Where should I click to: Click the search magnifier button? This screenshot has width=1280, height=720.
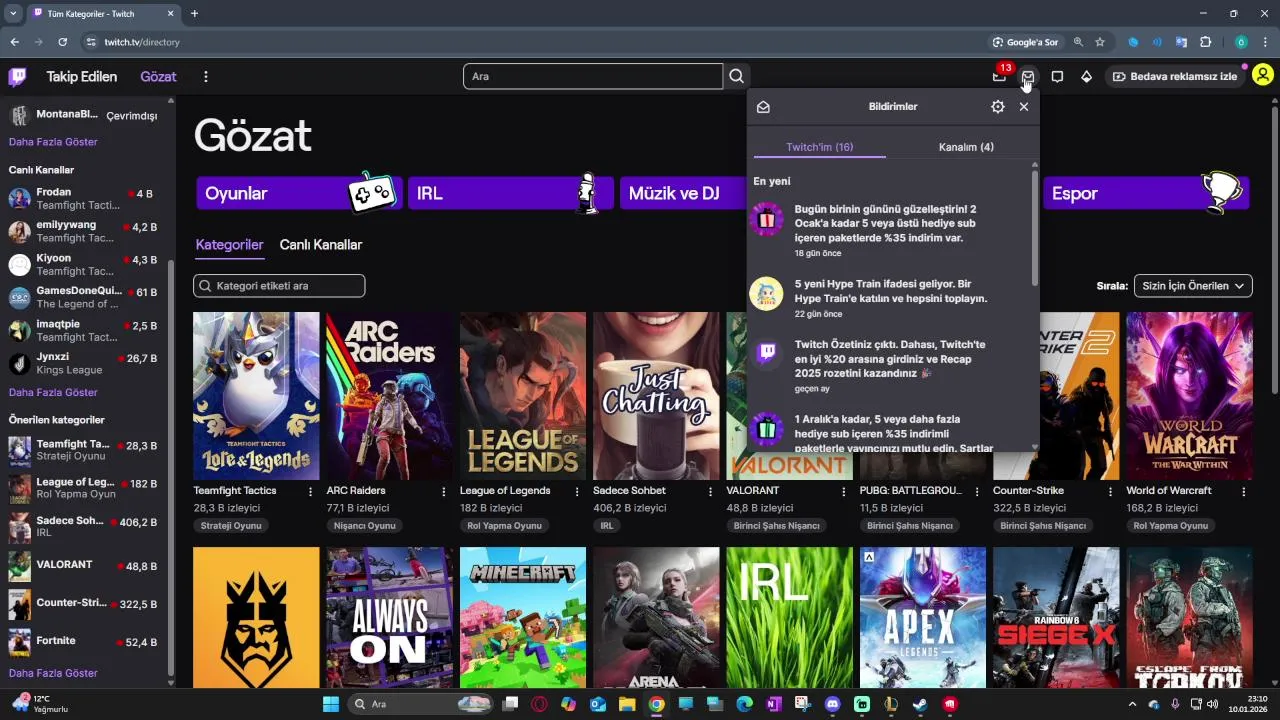737,76
